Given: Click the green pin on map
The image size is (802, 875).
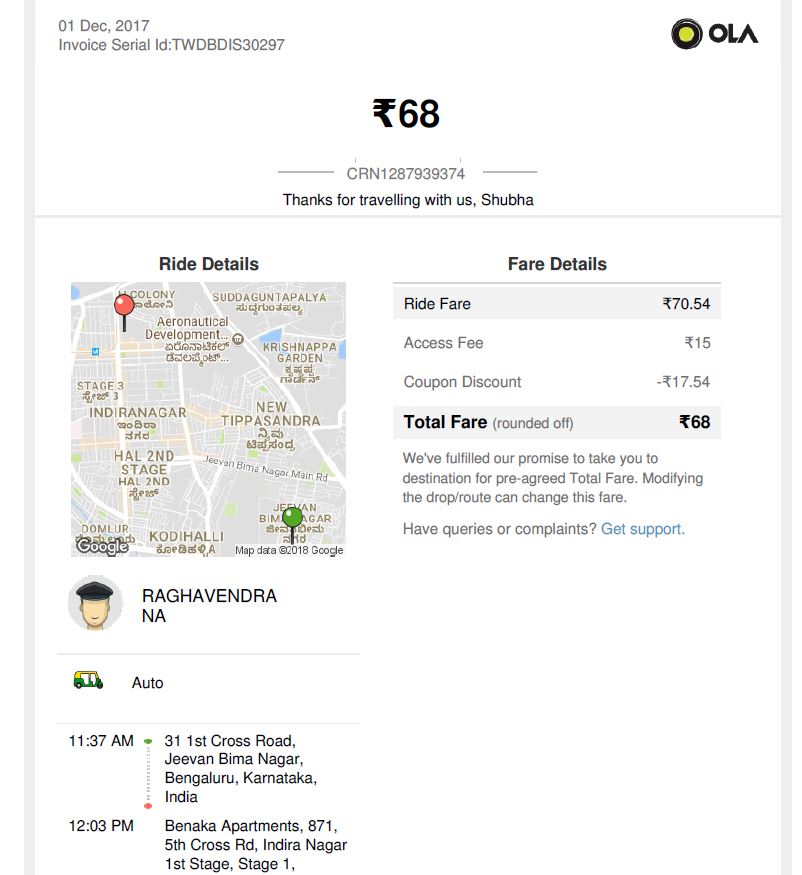Looking at the screenshot, I should click(x=292, y=519).
